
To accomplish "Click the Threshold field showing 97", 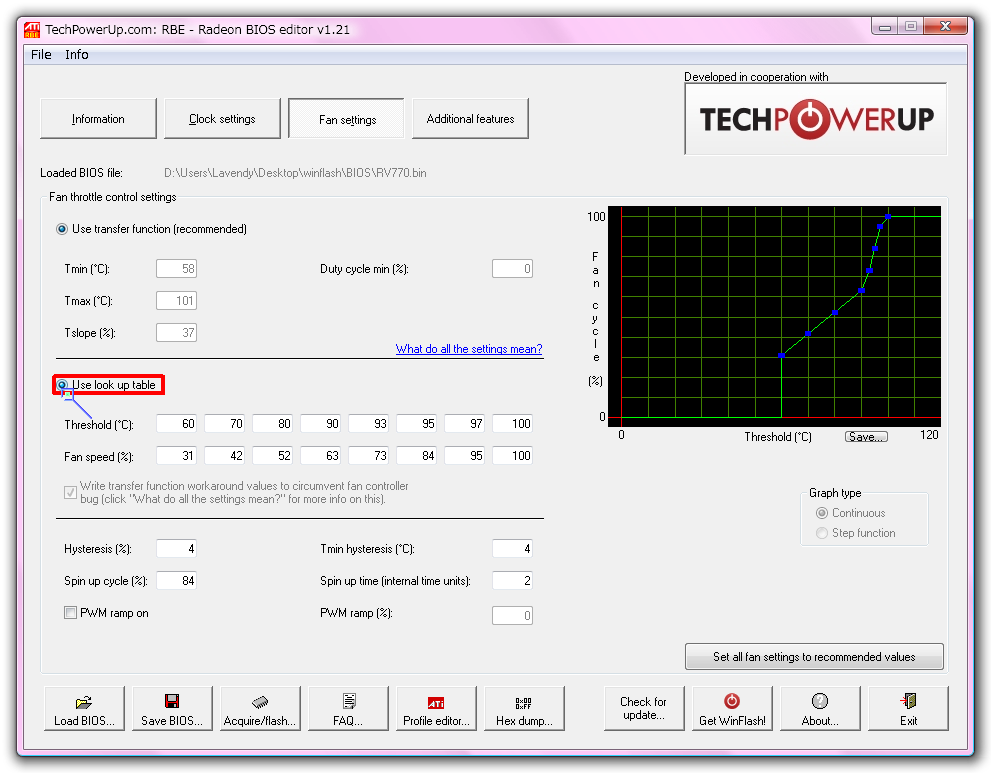I will click(465, 423).
